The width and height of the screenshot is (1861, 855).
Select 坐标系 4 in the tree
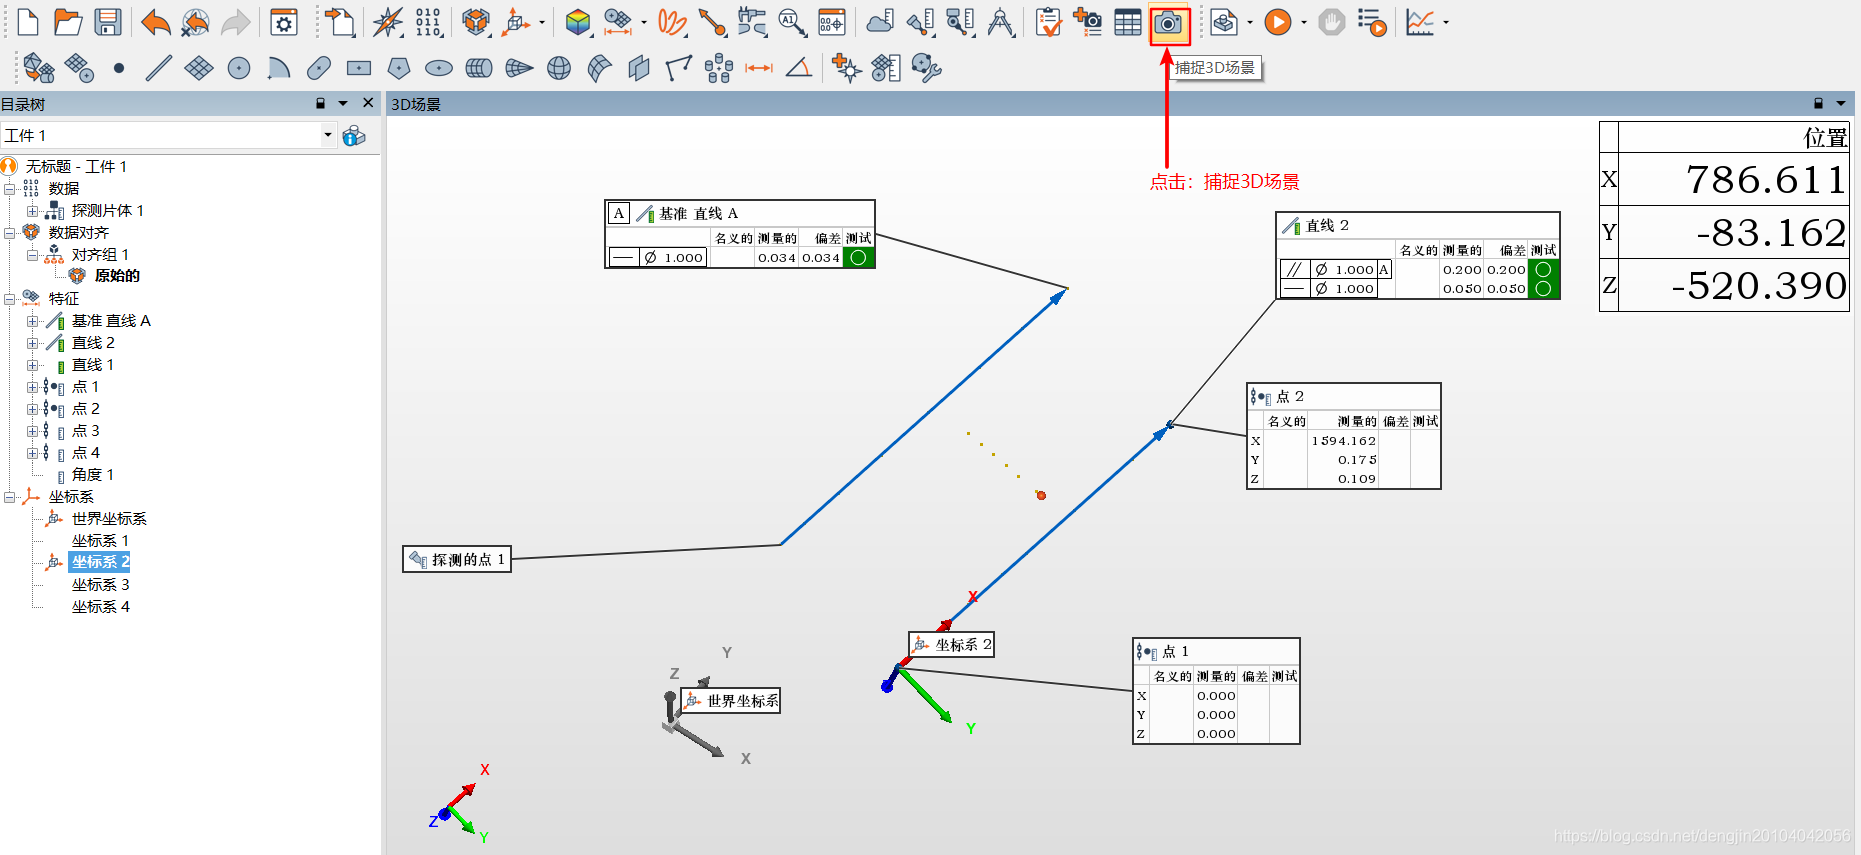coord(100,606)
